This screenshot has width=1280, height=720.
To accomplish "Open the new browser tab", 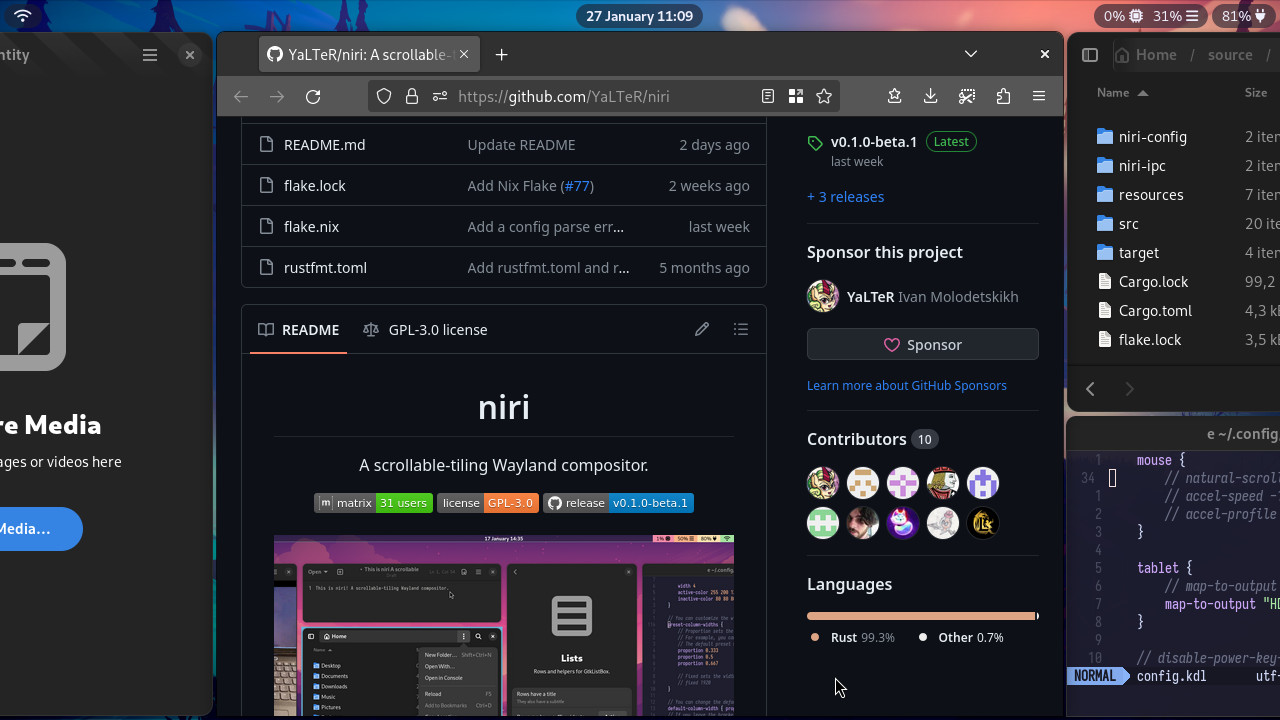I will click(x=502, y=55).
